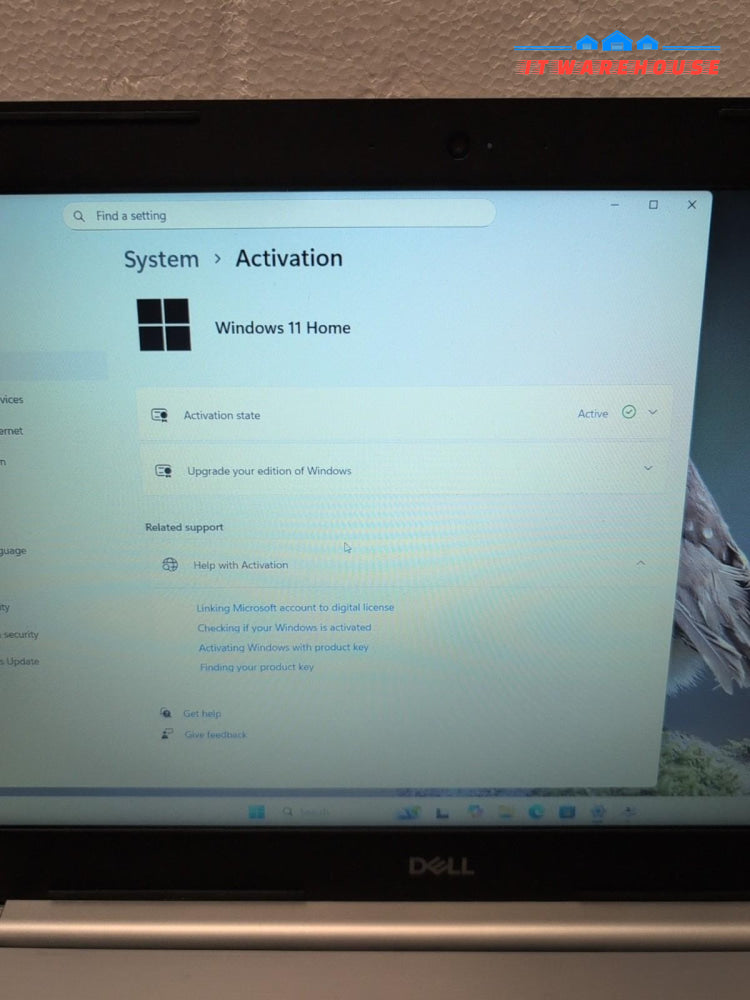Open the Copilot taskbar icon
This screenshot has width=750, height=1000.
tap(474, 811)
